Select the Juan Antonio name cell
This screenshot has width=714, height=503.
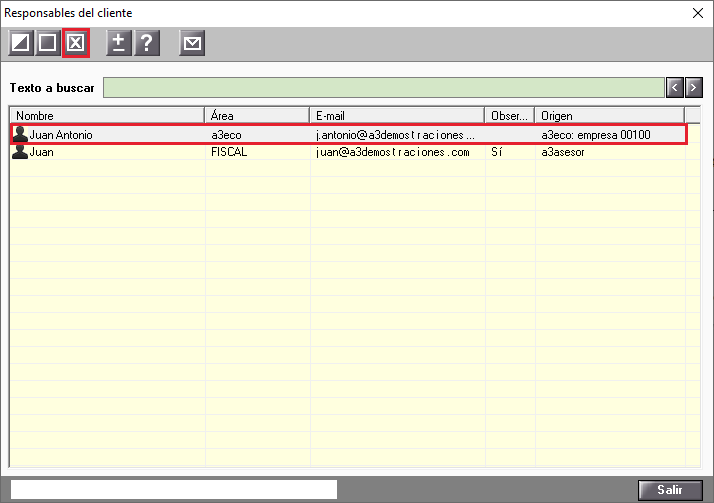click(61, 135)
